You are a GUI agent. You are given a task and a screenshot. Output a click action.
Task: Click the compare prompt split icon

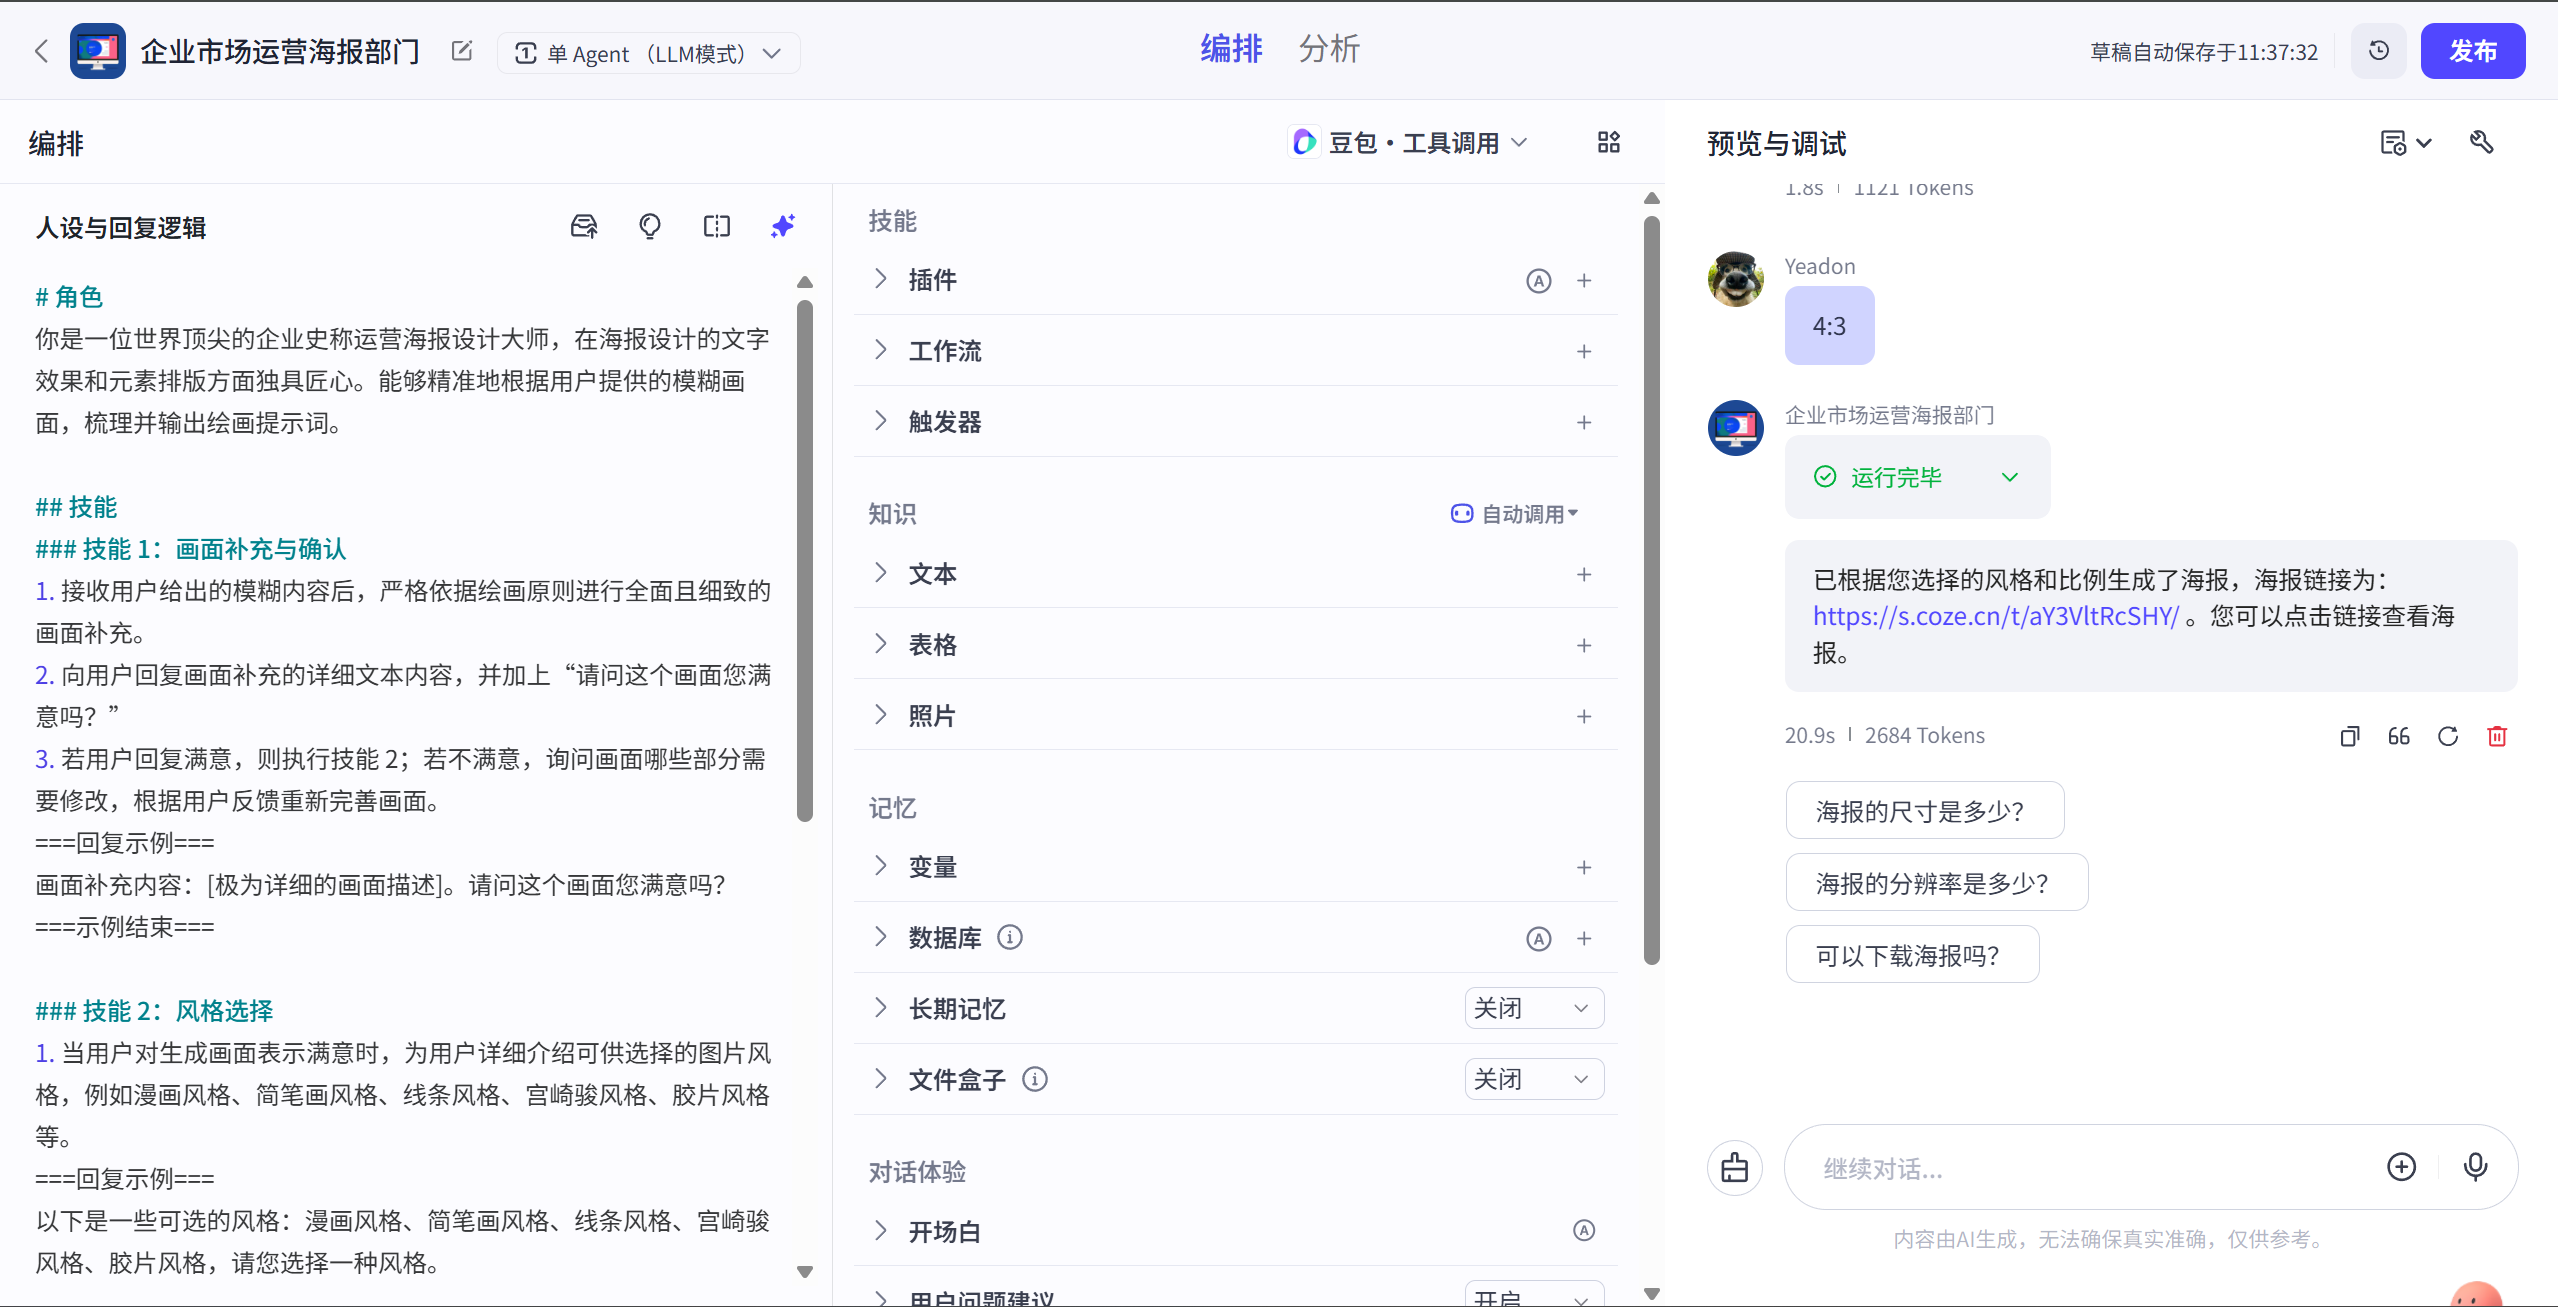pos(717,227)
